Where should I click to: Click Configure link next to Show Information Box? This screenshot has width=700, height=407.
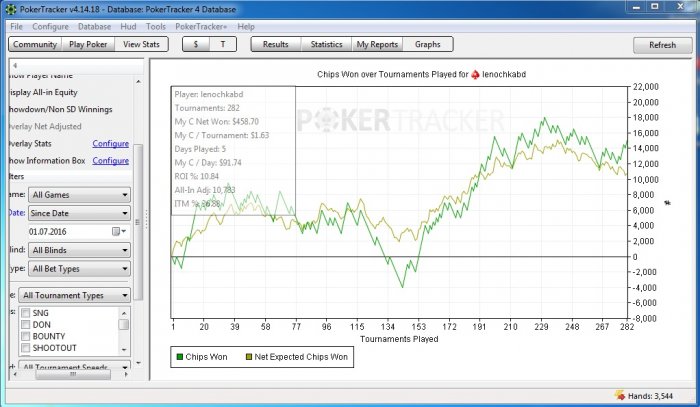[x=111, y=161]
